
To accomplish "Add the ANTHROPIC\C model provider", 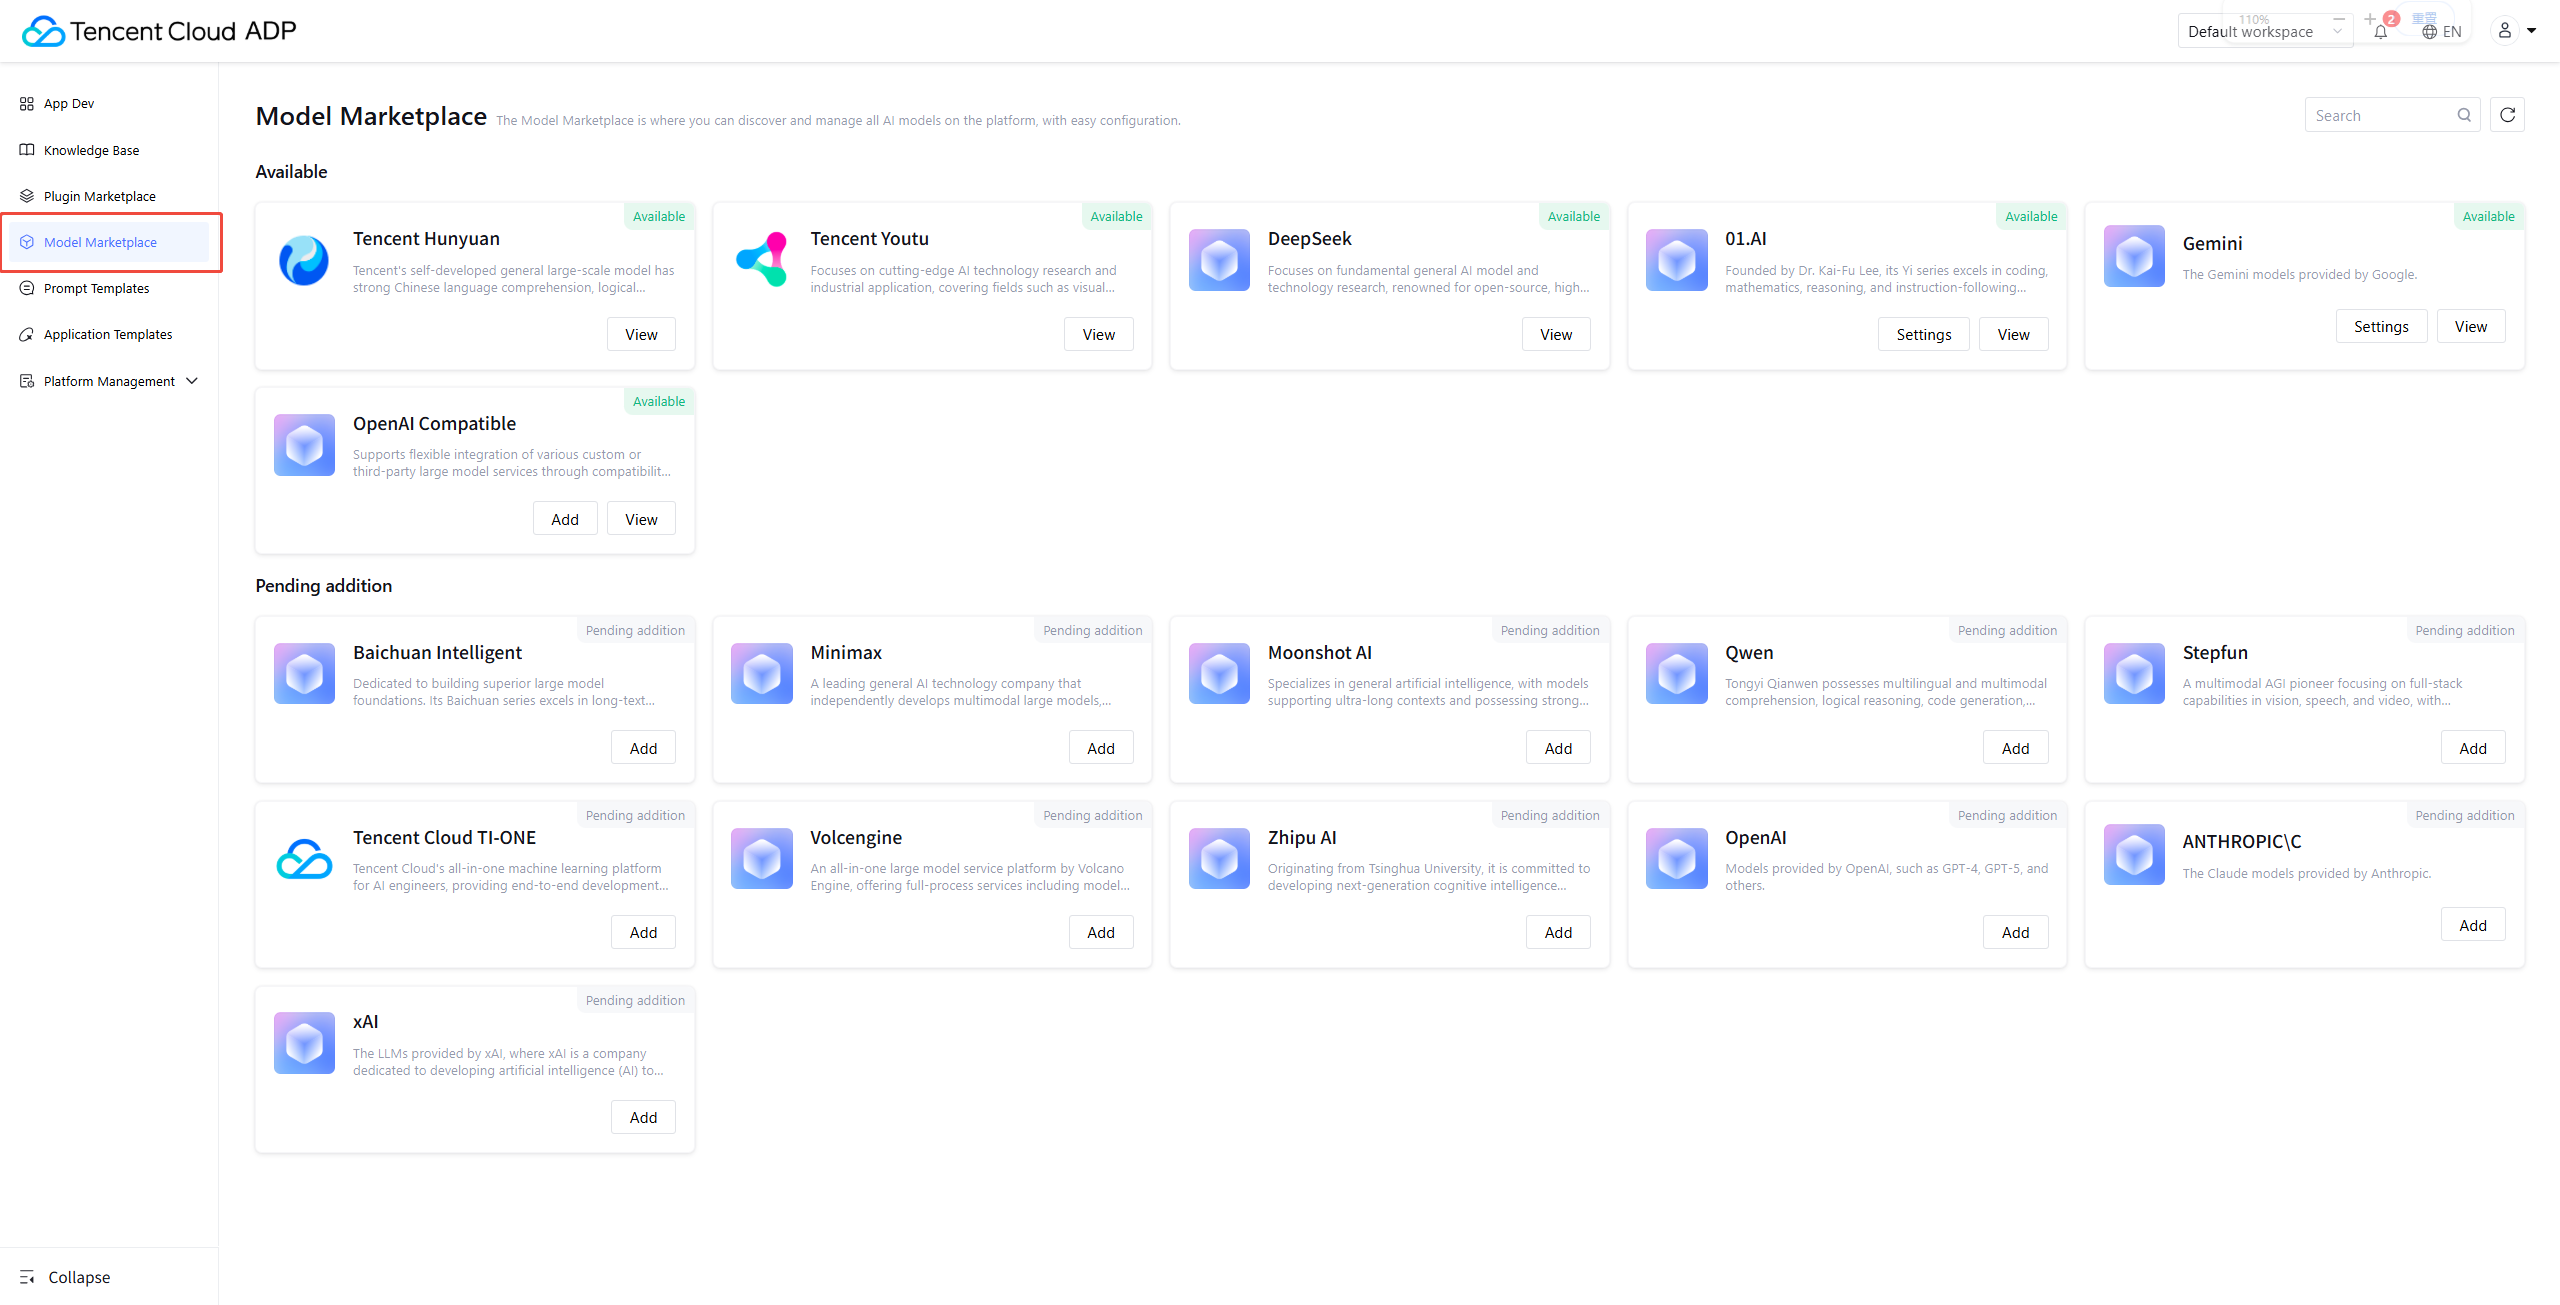I will (x=2472, y=925).
